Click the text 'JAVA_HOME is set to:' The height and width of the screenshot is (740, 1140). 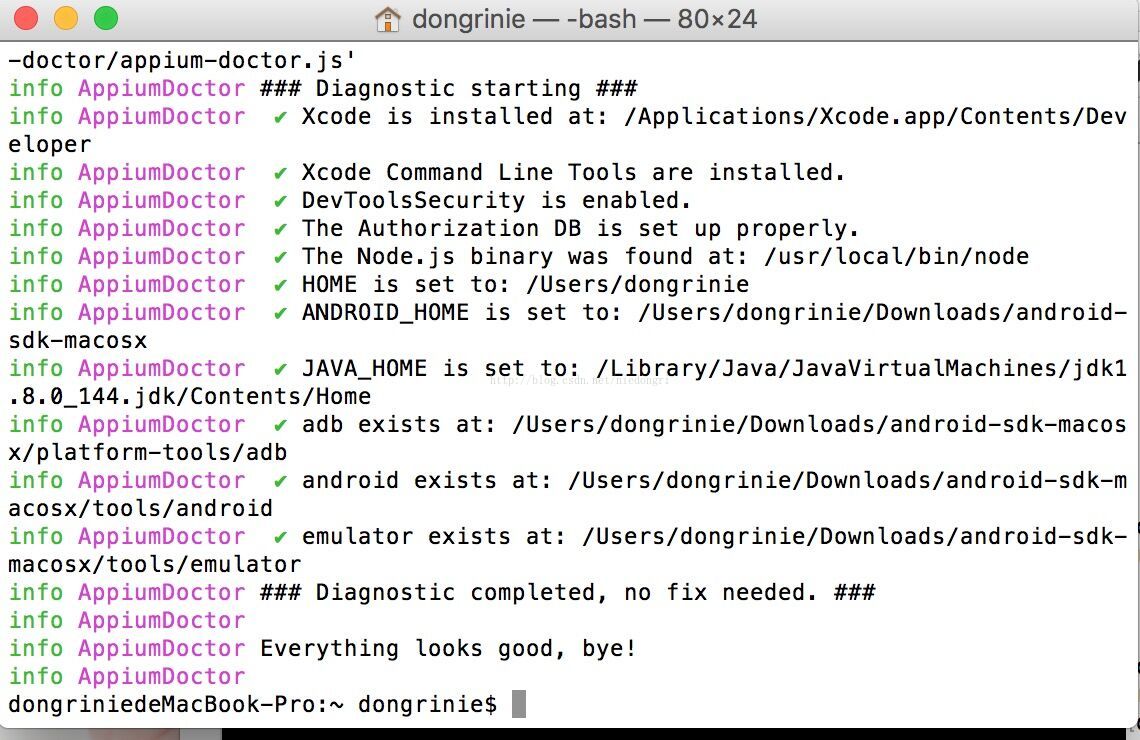click(441, 369)
